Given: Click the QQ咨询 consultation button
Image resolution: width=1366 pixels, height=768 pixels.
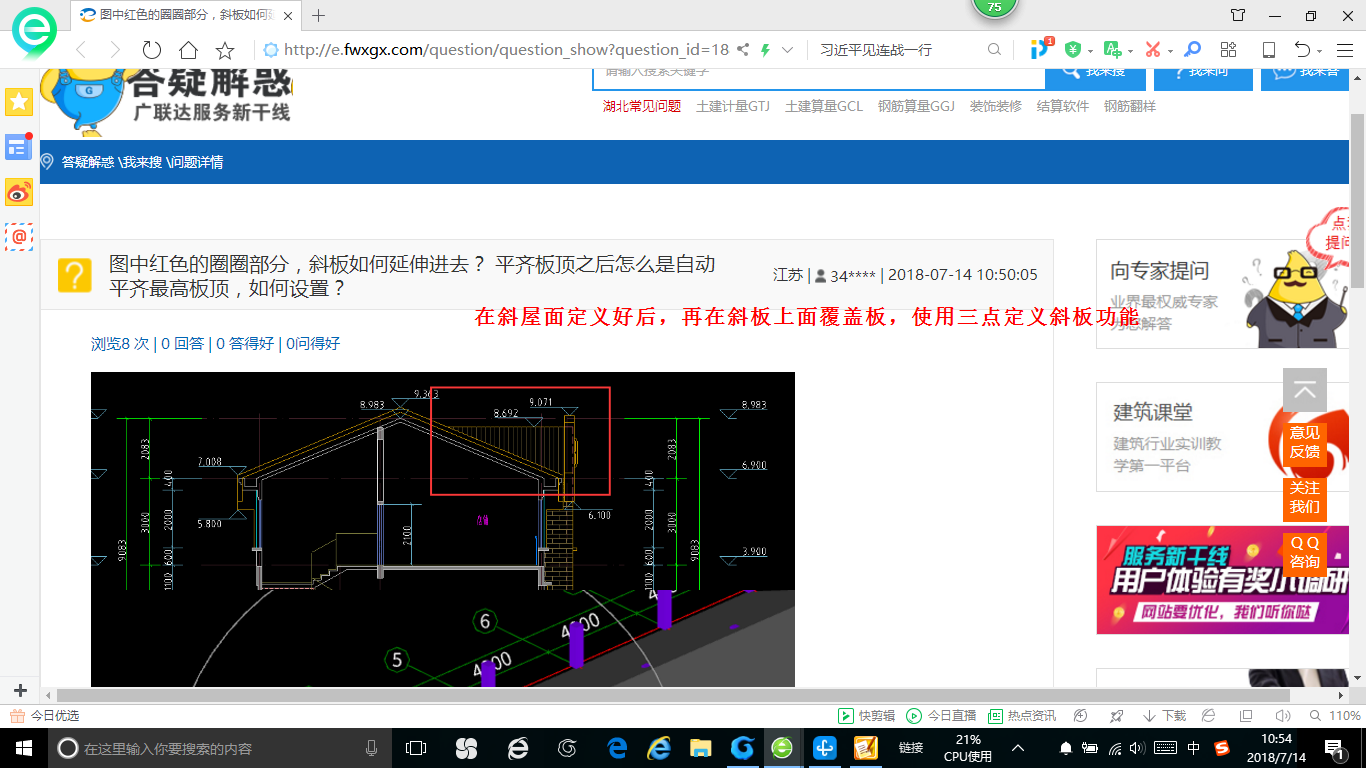Looking at the screenshot, I should tap(1305, 553).
